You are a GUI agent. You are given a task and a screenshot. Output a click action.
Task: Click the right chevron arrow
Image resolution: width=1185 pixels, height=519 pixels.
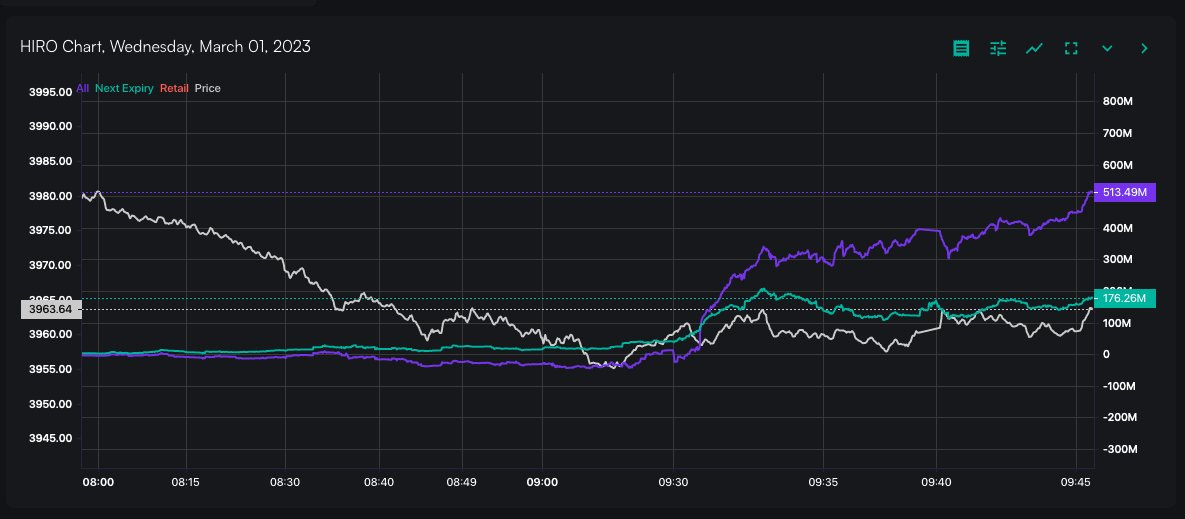coord(1144,48)
